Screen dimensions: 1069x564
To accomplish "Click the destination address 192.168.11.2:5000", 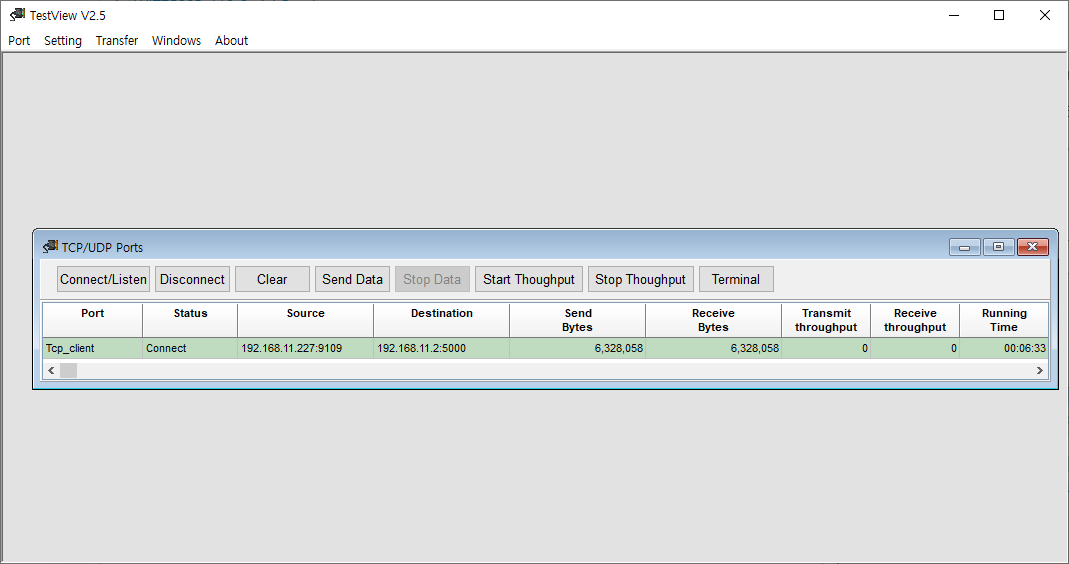I will (421, 348).
